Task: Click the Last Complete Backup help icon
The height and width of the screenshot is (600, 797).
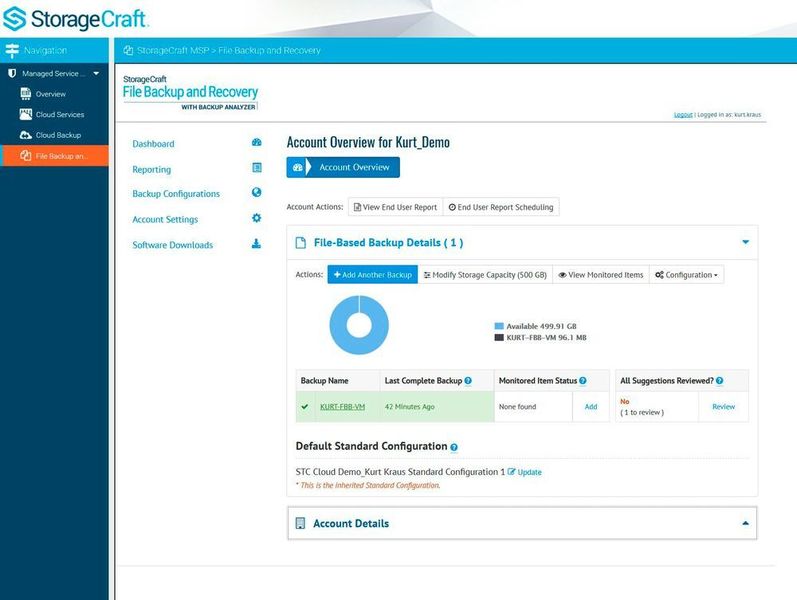Action: click(468, 380)
